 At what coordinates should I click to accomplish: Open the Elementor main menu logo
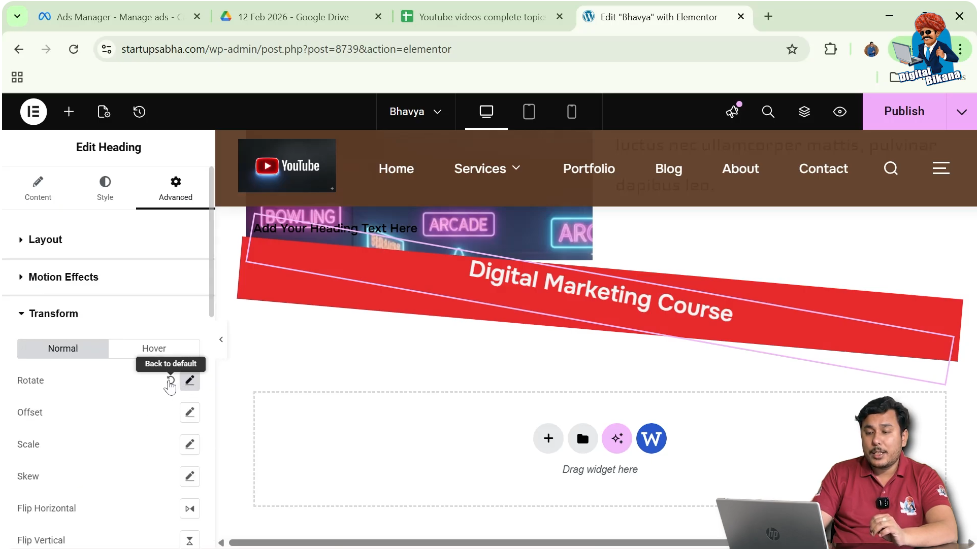(x=33, y=112)
